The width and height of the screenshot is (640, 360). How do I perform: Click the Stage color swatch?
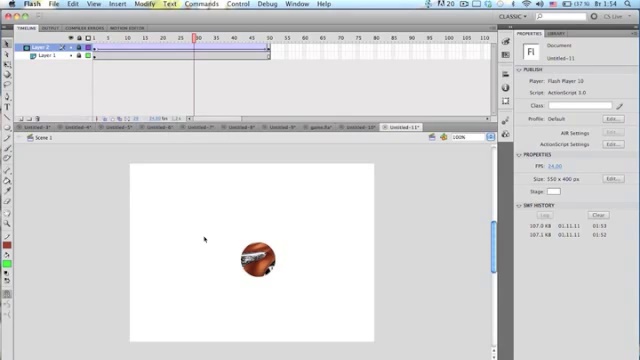(554, 192)
